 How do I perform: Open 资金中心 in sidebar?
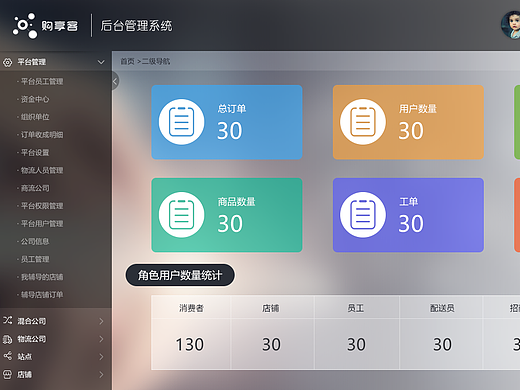click(x=35, y=99)
